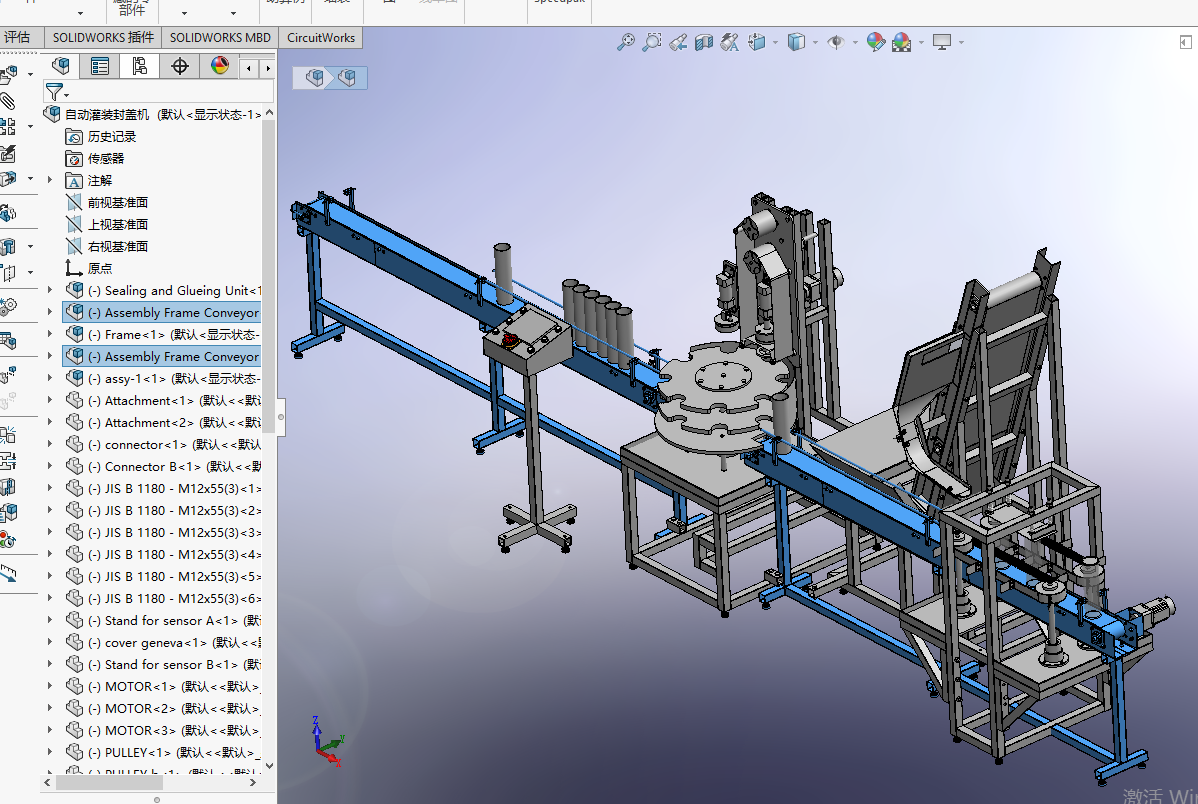Click the feature tree horizontal scroll-right arrow
This screenshot has height=804, width=1198.
point(253,783)
